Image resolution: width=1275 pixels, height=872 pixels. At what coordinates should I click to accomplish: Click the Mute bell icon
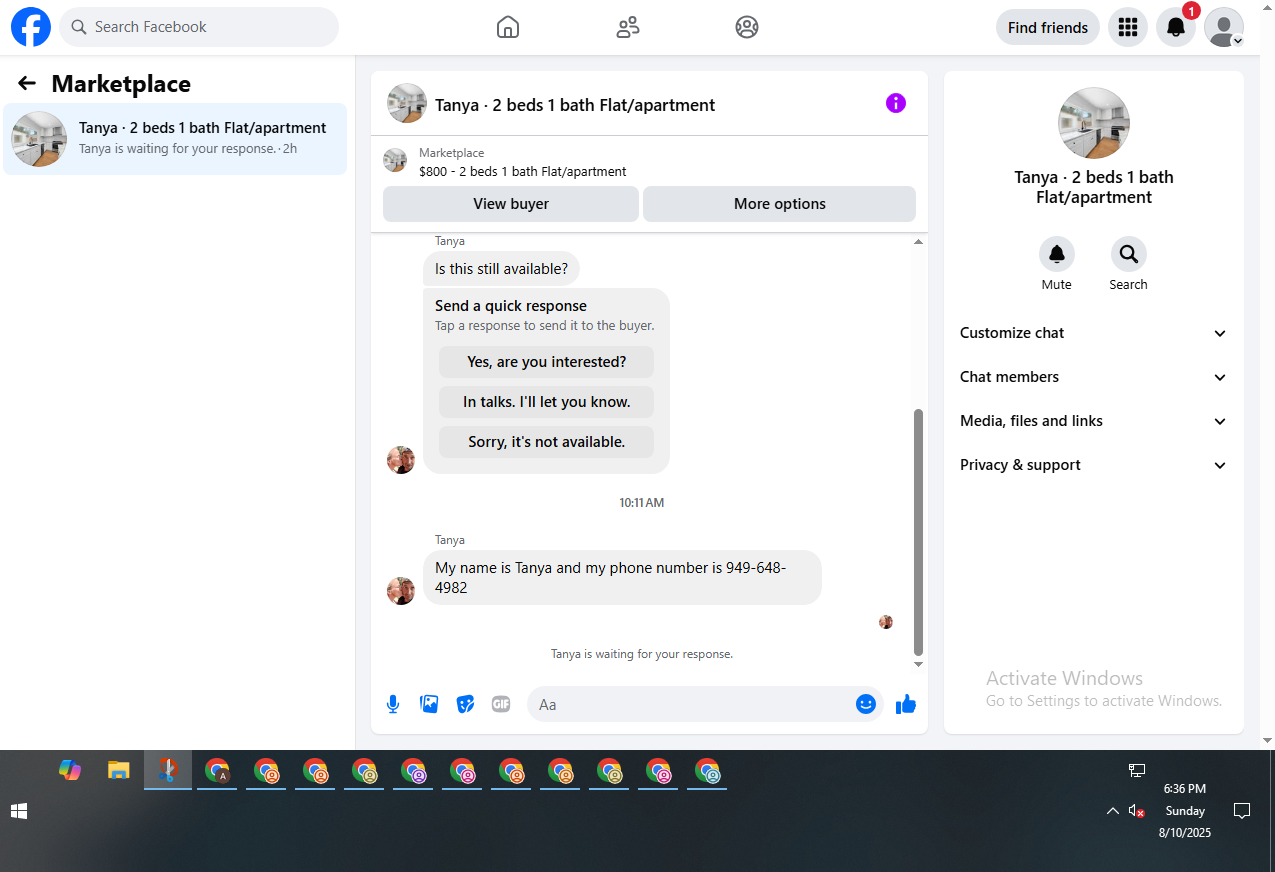tap(1057, 255)
